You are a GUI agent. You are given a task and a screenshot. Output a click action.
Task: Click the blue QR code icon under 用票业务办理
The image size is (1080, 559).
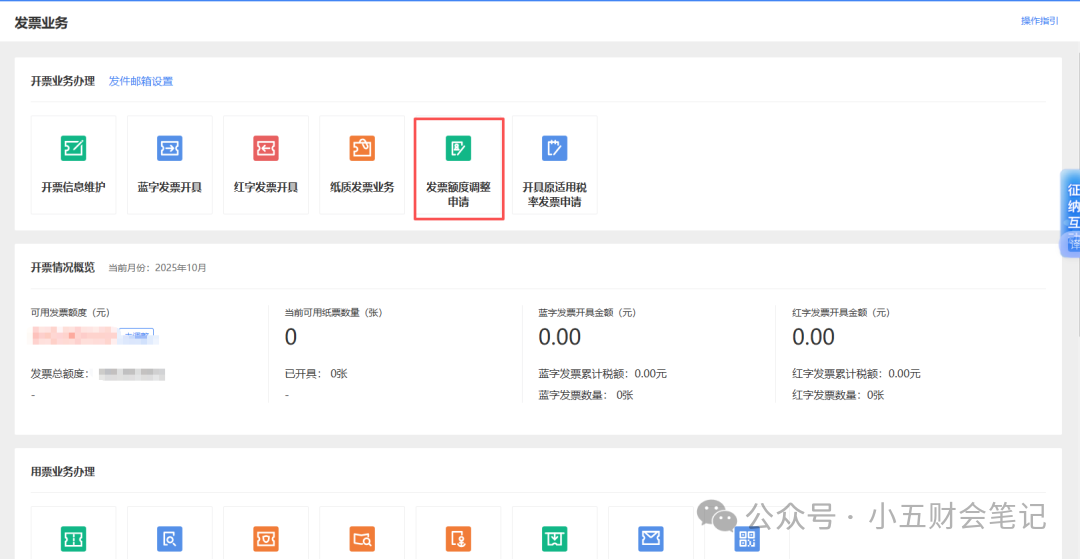747,538
